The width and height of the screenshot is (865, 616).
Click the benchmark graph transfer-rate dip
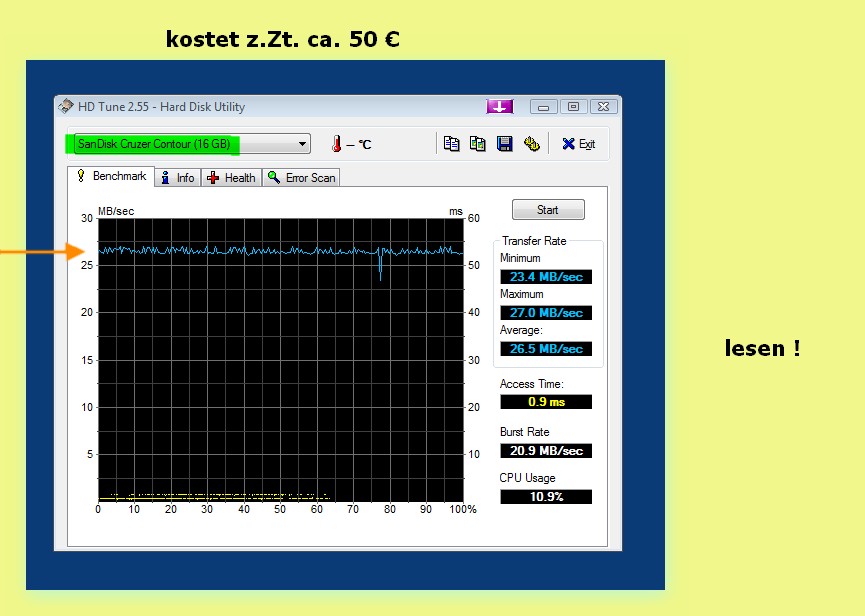coord(380,266)
